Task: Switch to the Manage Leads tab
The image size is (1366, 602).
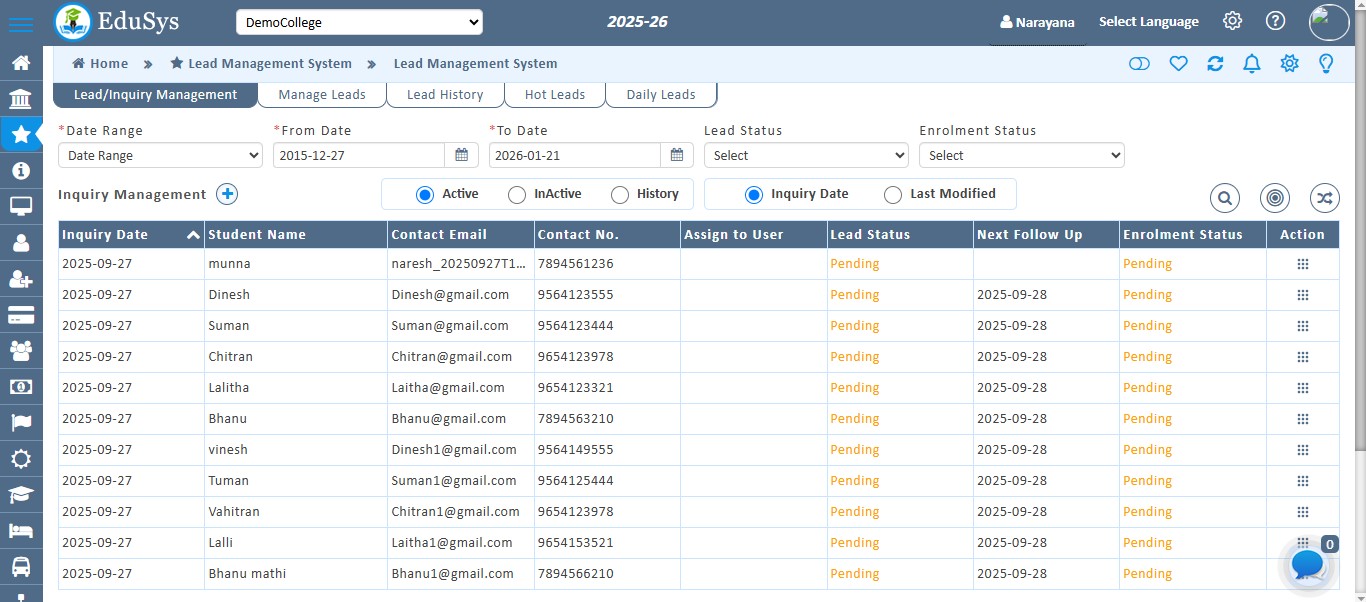Action: [322, 95]
